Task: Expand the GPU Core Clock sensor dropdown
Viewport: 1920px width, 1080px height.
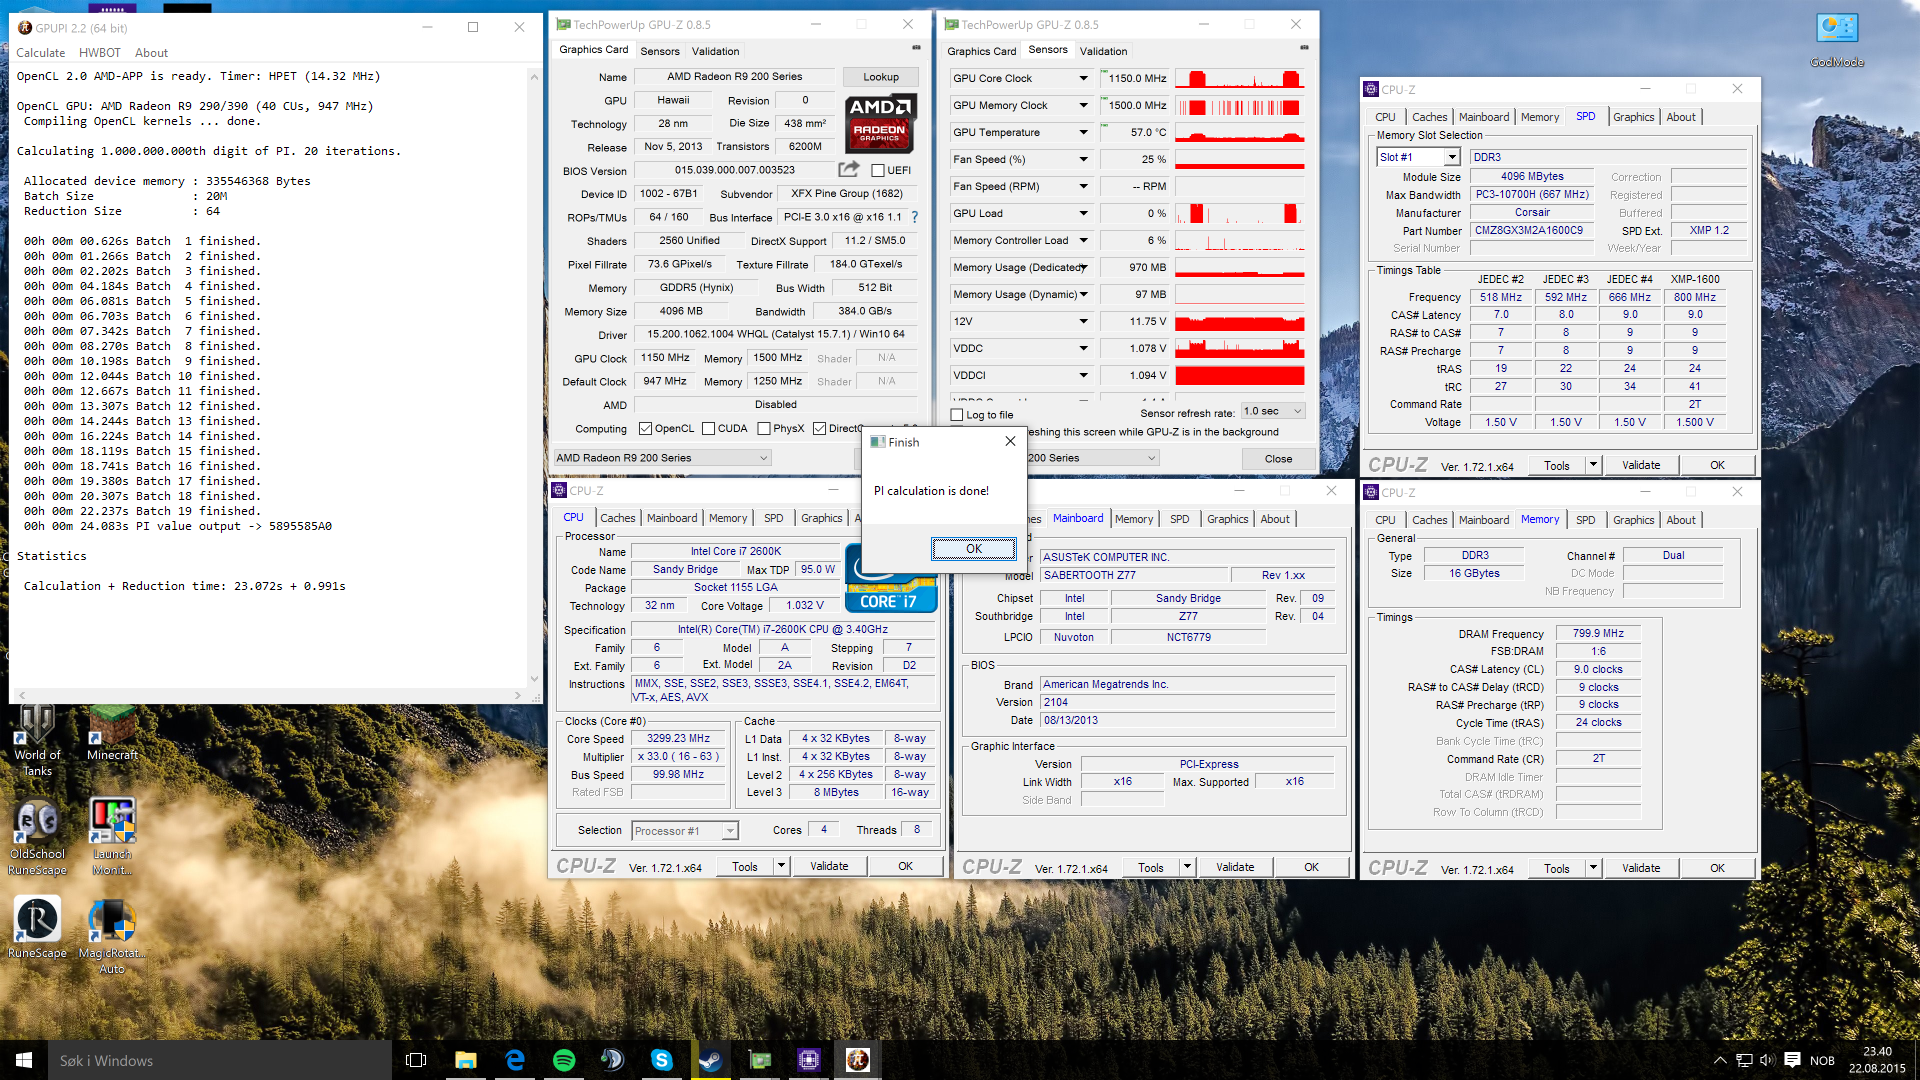Action: pos(1083,78)
